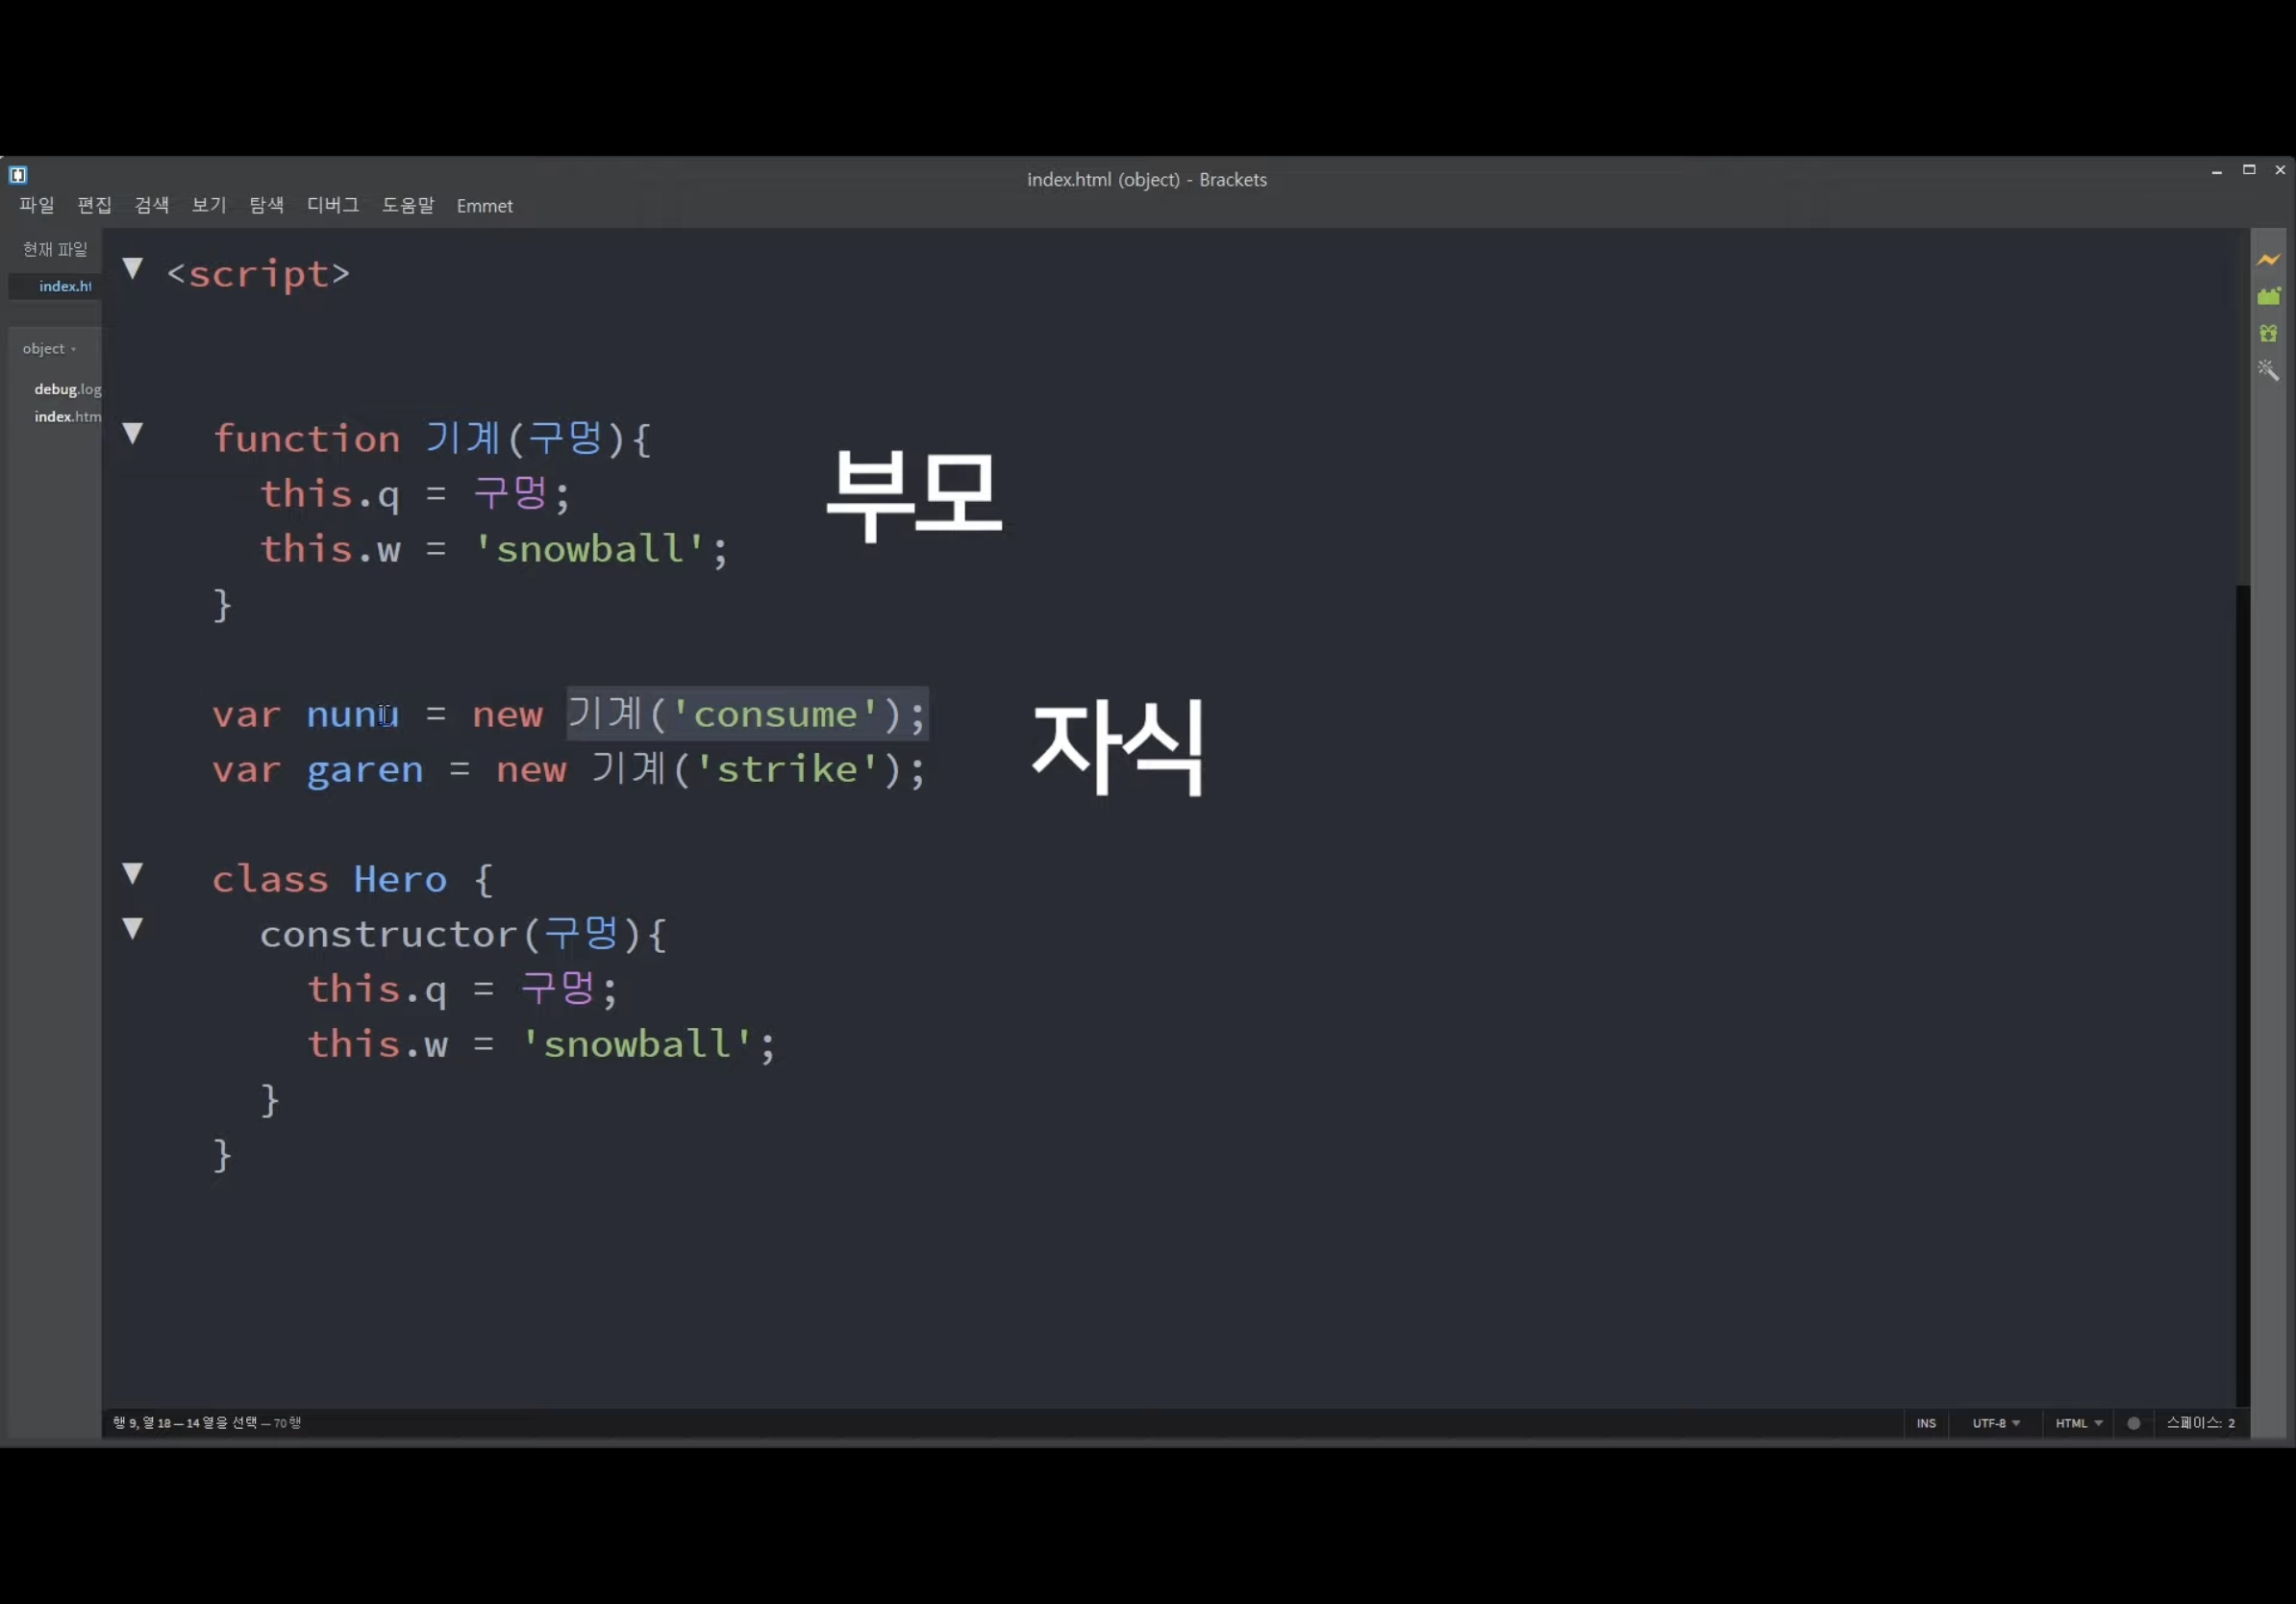Select debug.log in file tree

[x=67, y=389]
